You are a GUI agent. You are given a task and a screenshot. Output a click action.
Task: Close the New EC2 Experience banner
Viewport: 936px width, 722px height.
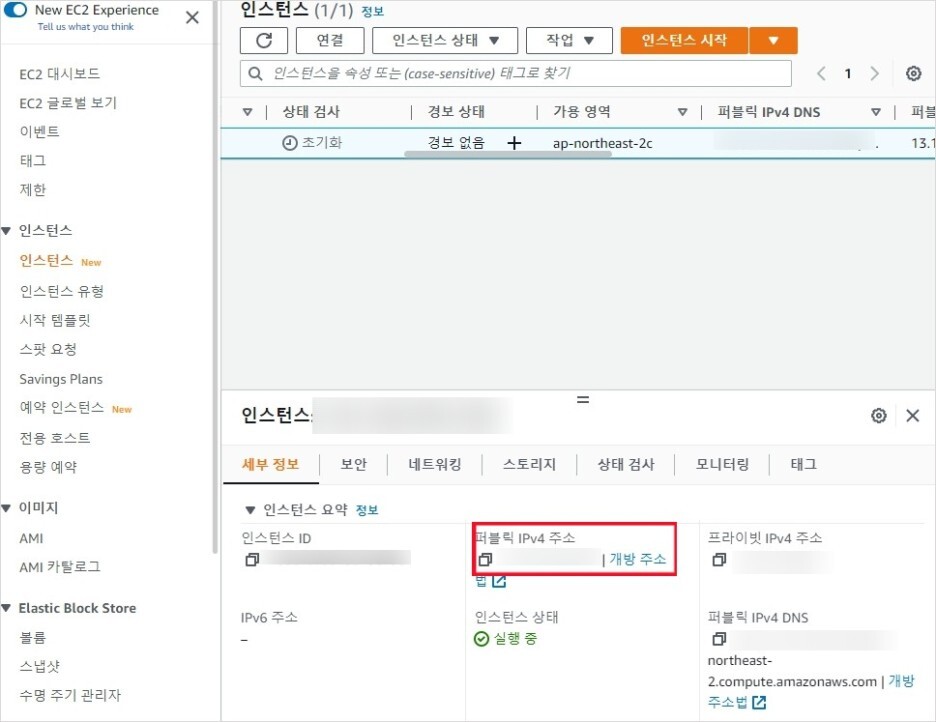(192, 17)
